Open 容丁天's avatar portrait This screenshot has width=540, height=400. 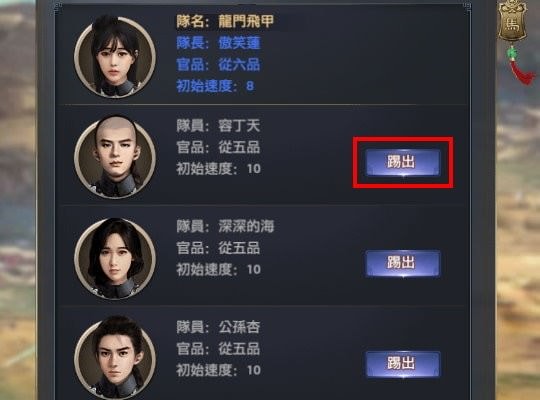coord(115,157)
